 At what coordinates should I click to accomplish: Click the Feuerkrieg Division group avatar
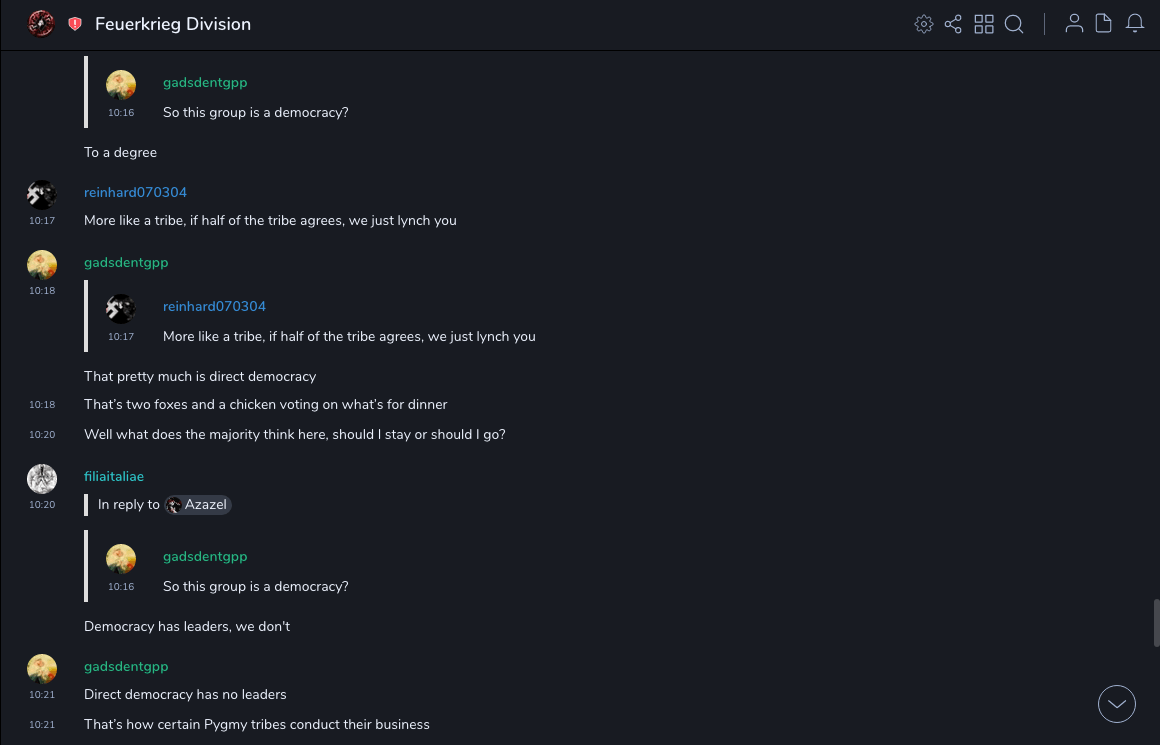(41, 23)
